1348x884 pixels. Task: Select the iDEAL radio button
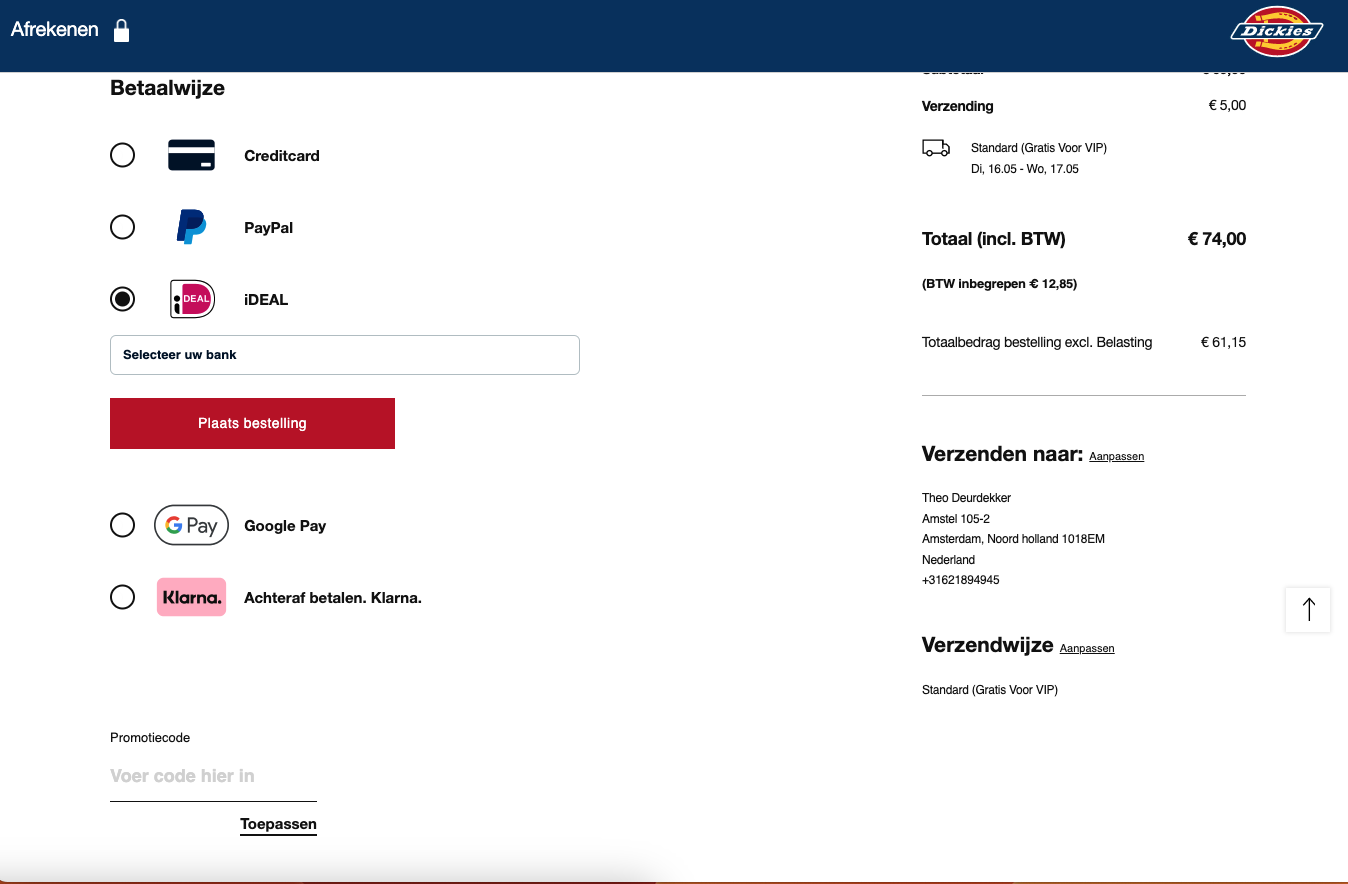click(x=122, y=299)
